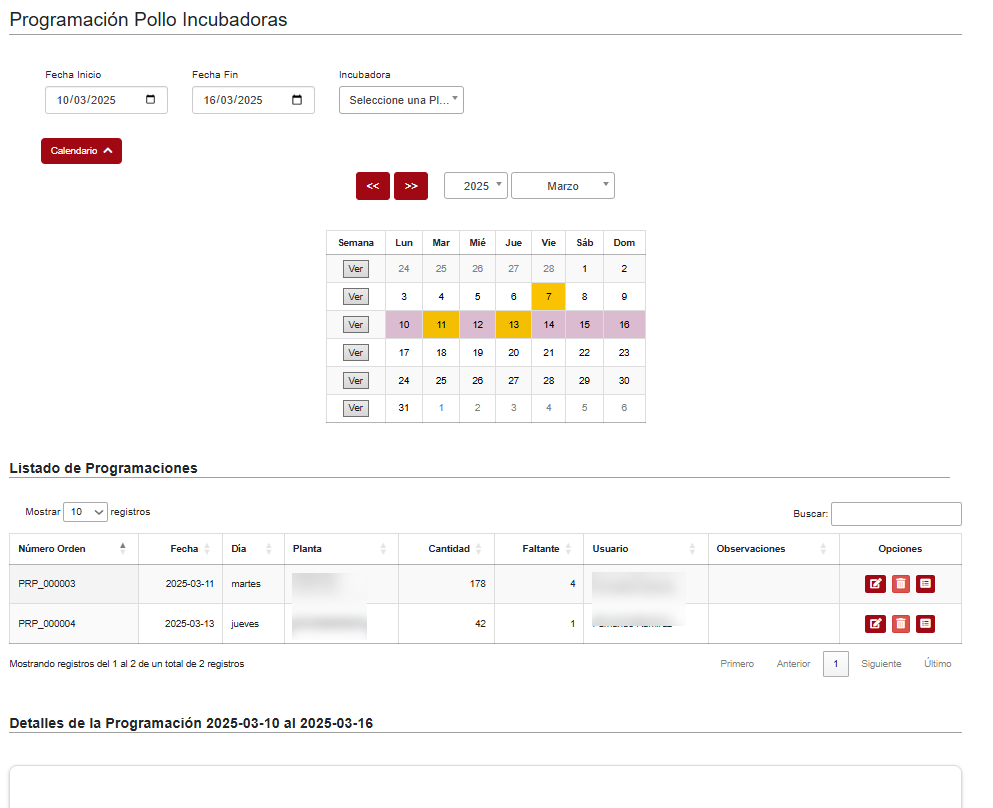The height and width of the screenshot is (808, 993).
Task: Click Ver for week of March 17
Action: coord(355,353)
